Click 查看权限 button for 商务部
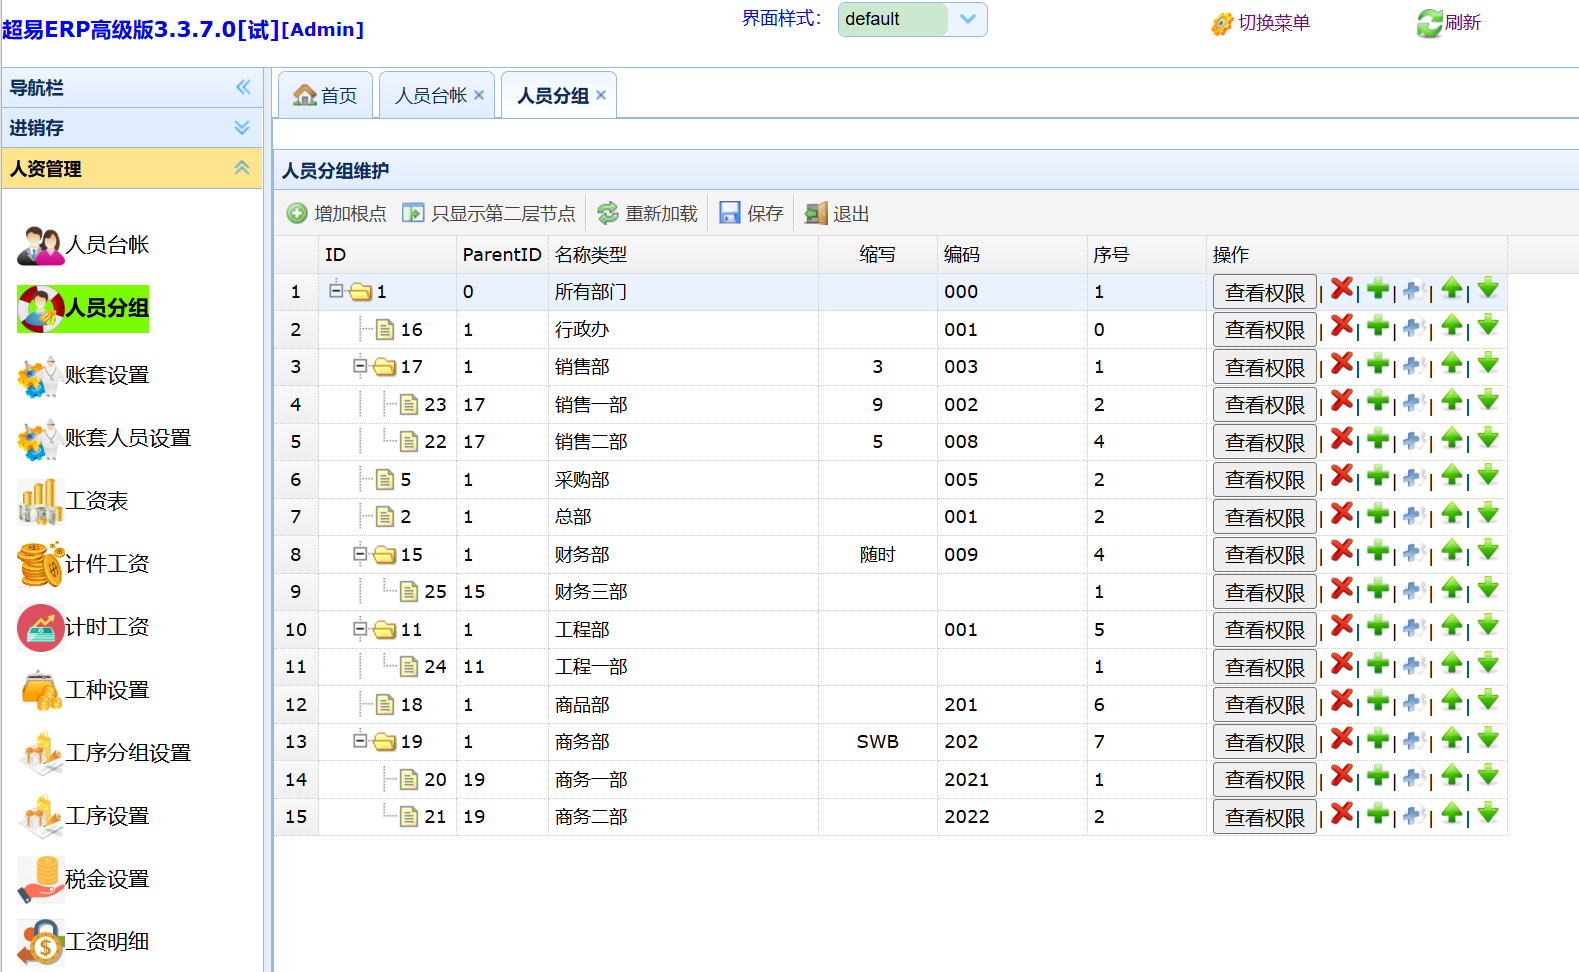The image size is (1579, 972). click(1264, 742)
